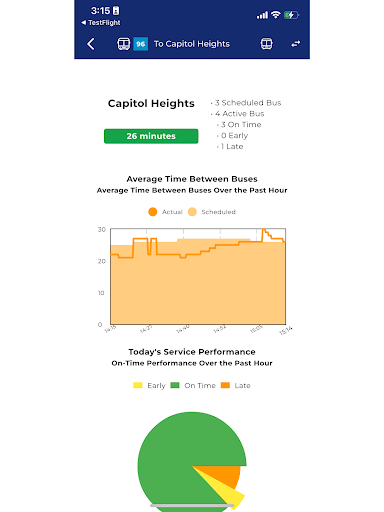This screenshot has height=512, width=384.
Task: Open the bus view icon in header
Action: 266,44
